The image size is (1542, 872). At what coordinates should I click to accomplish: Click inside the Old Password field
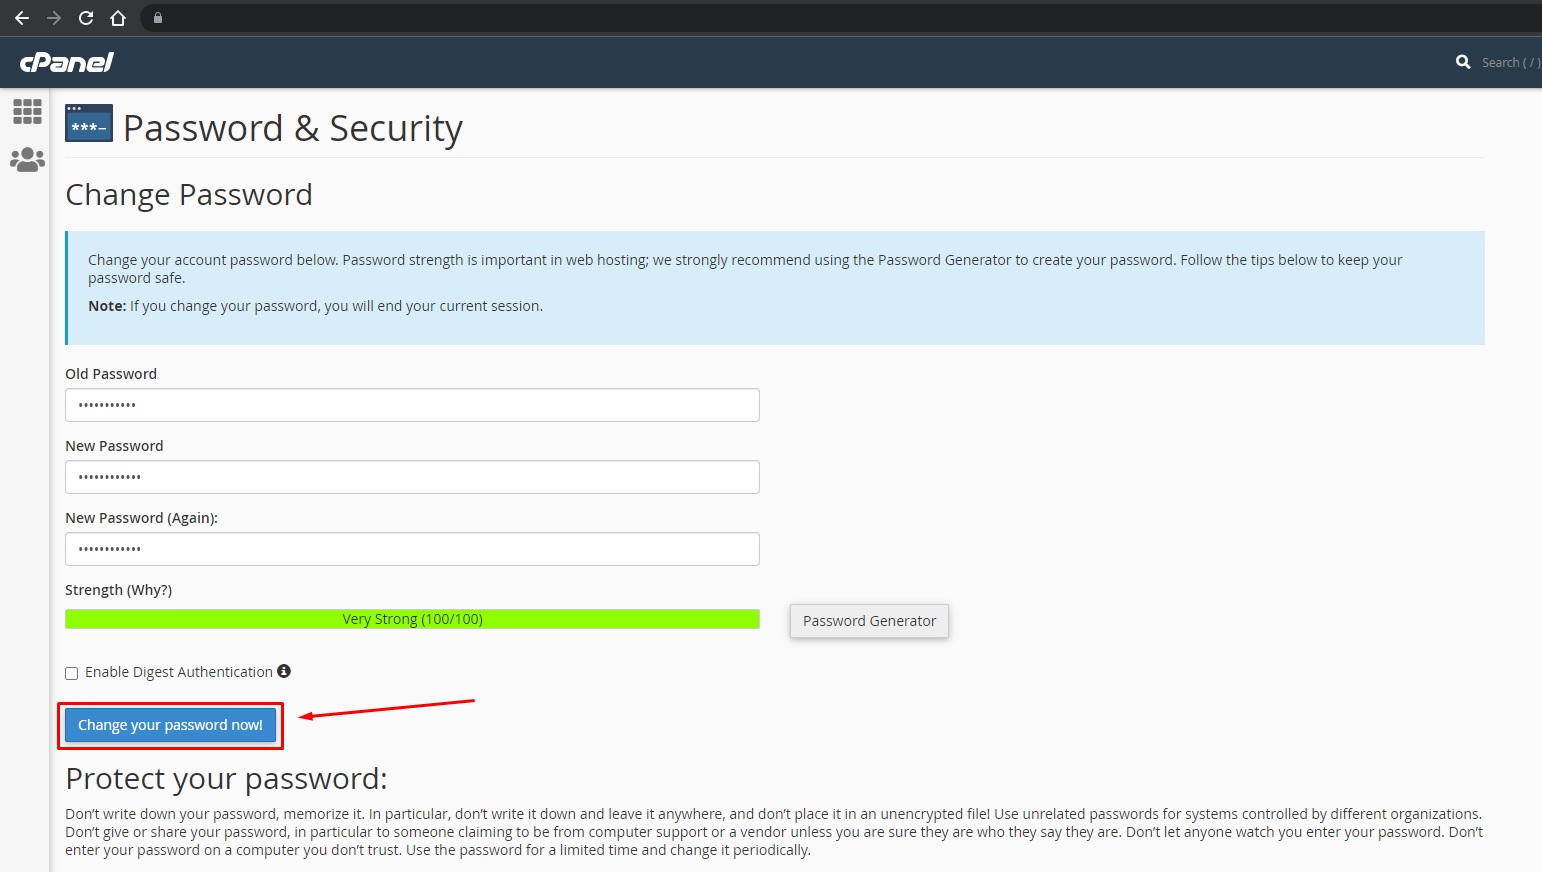click(411, 405)
